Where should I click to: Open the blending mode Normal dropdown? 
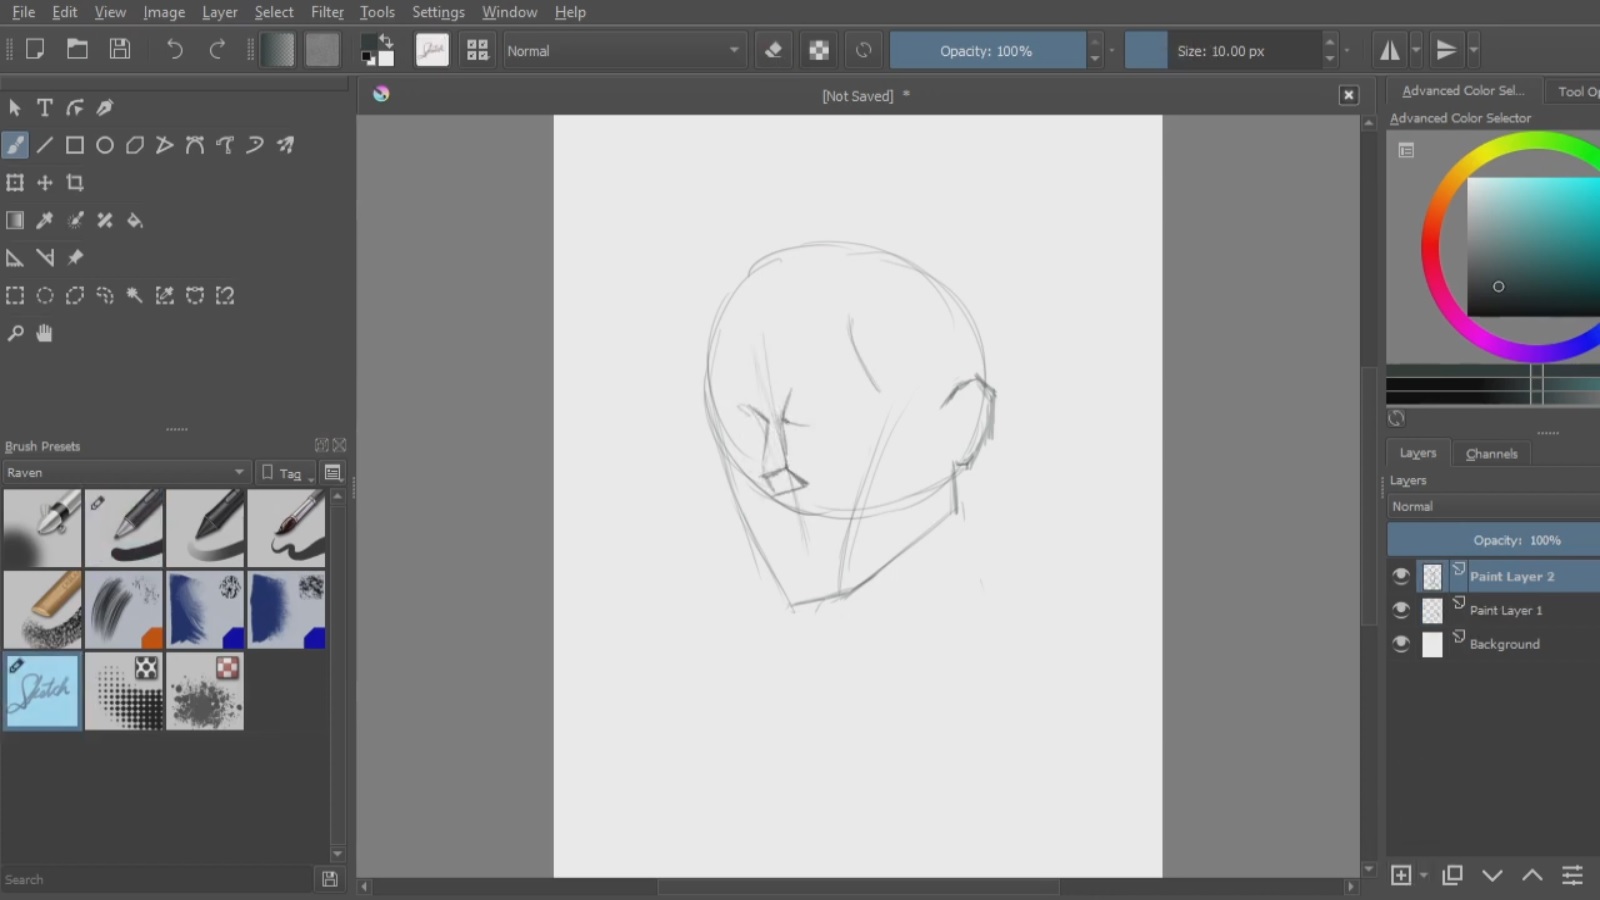click(624, 51)
